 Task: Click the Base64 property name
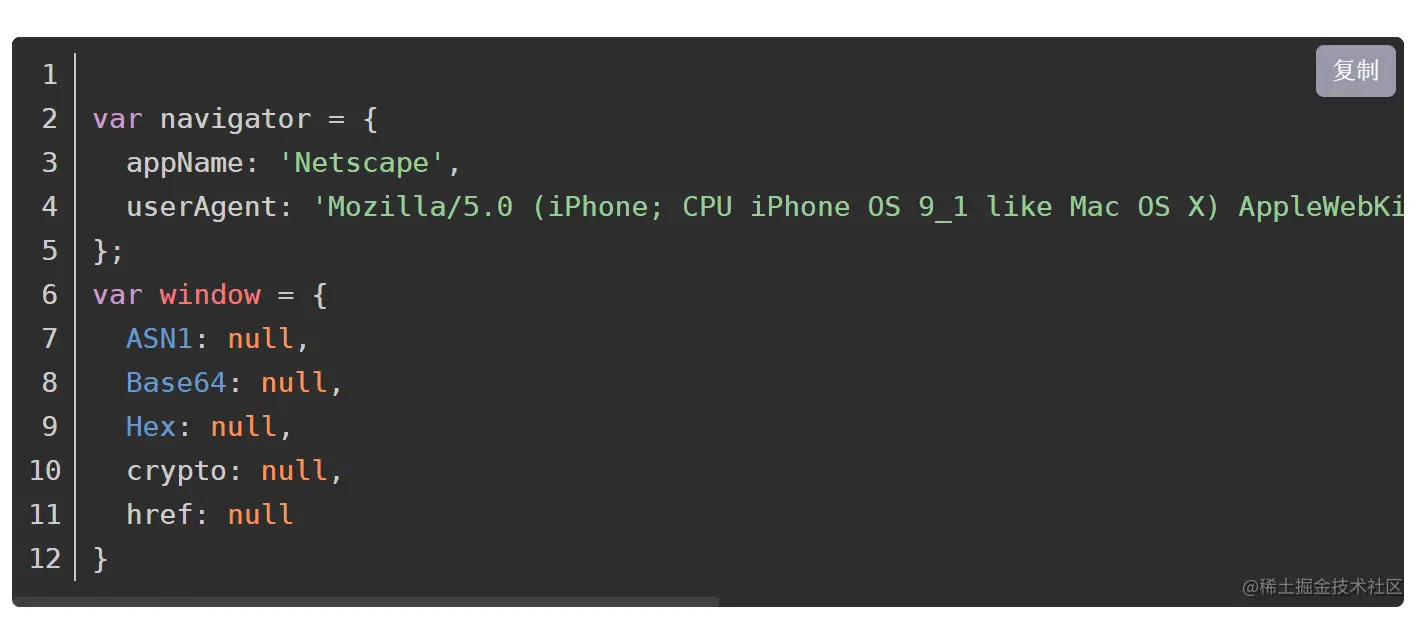[x=176, y=383]
